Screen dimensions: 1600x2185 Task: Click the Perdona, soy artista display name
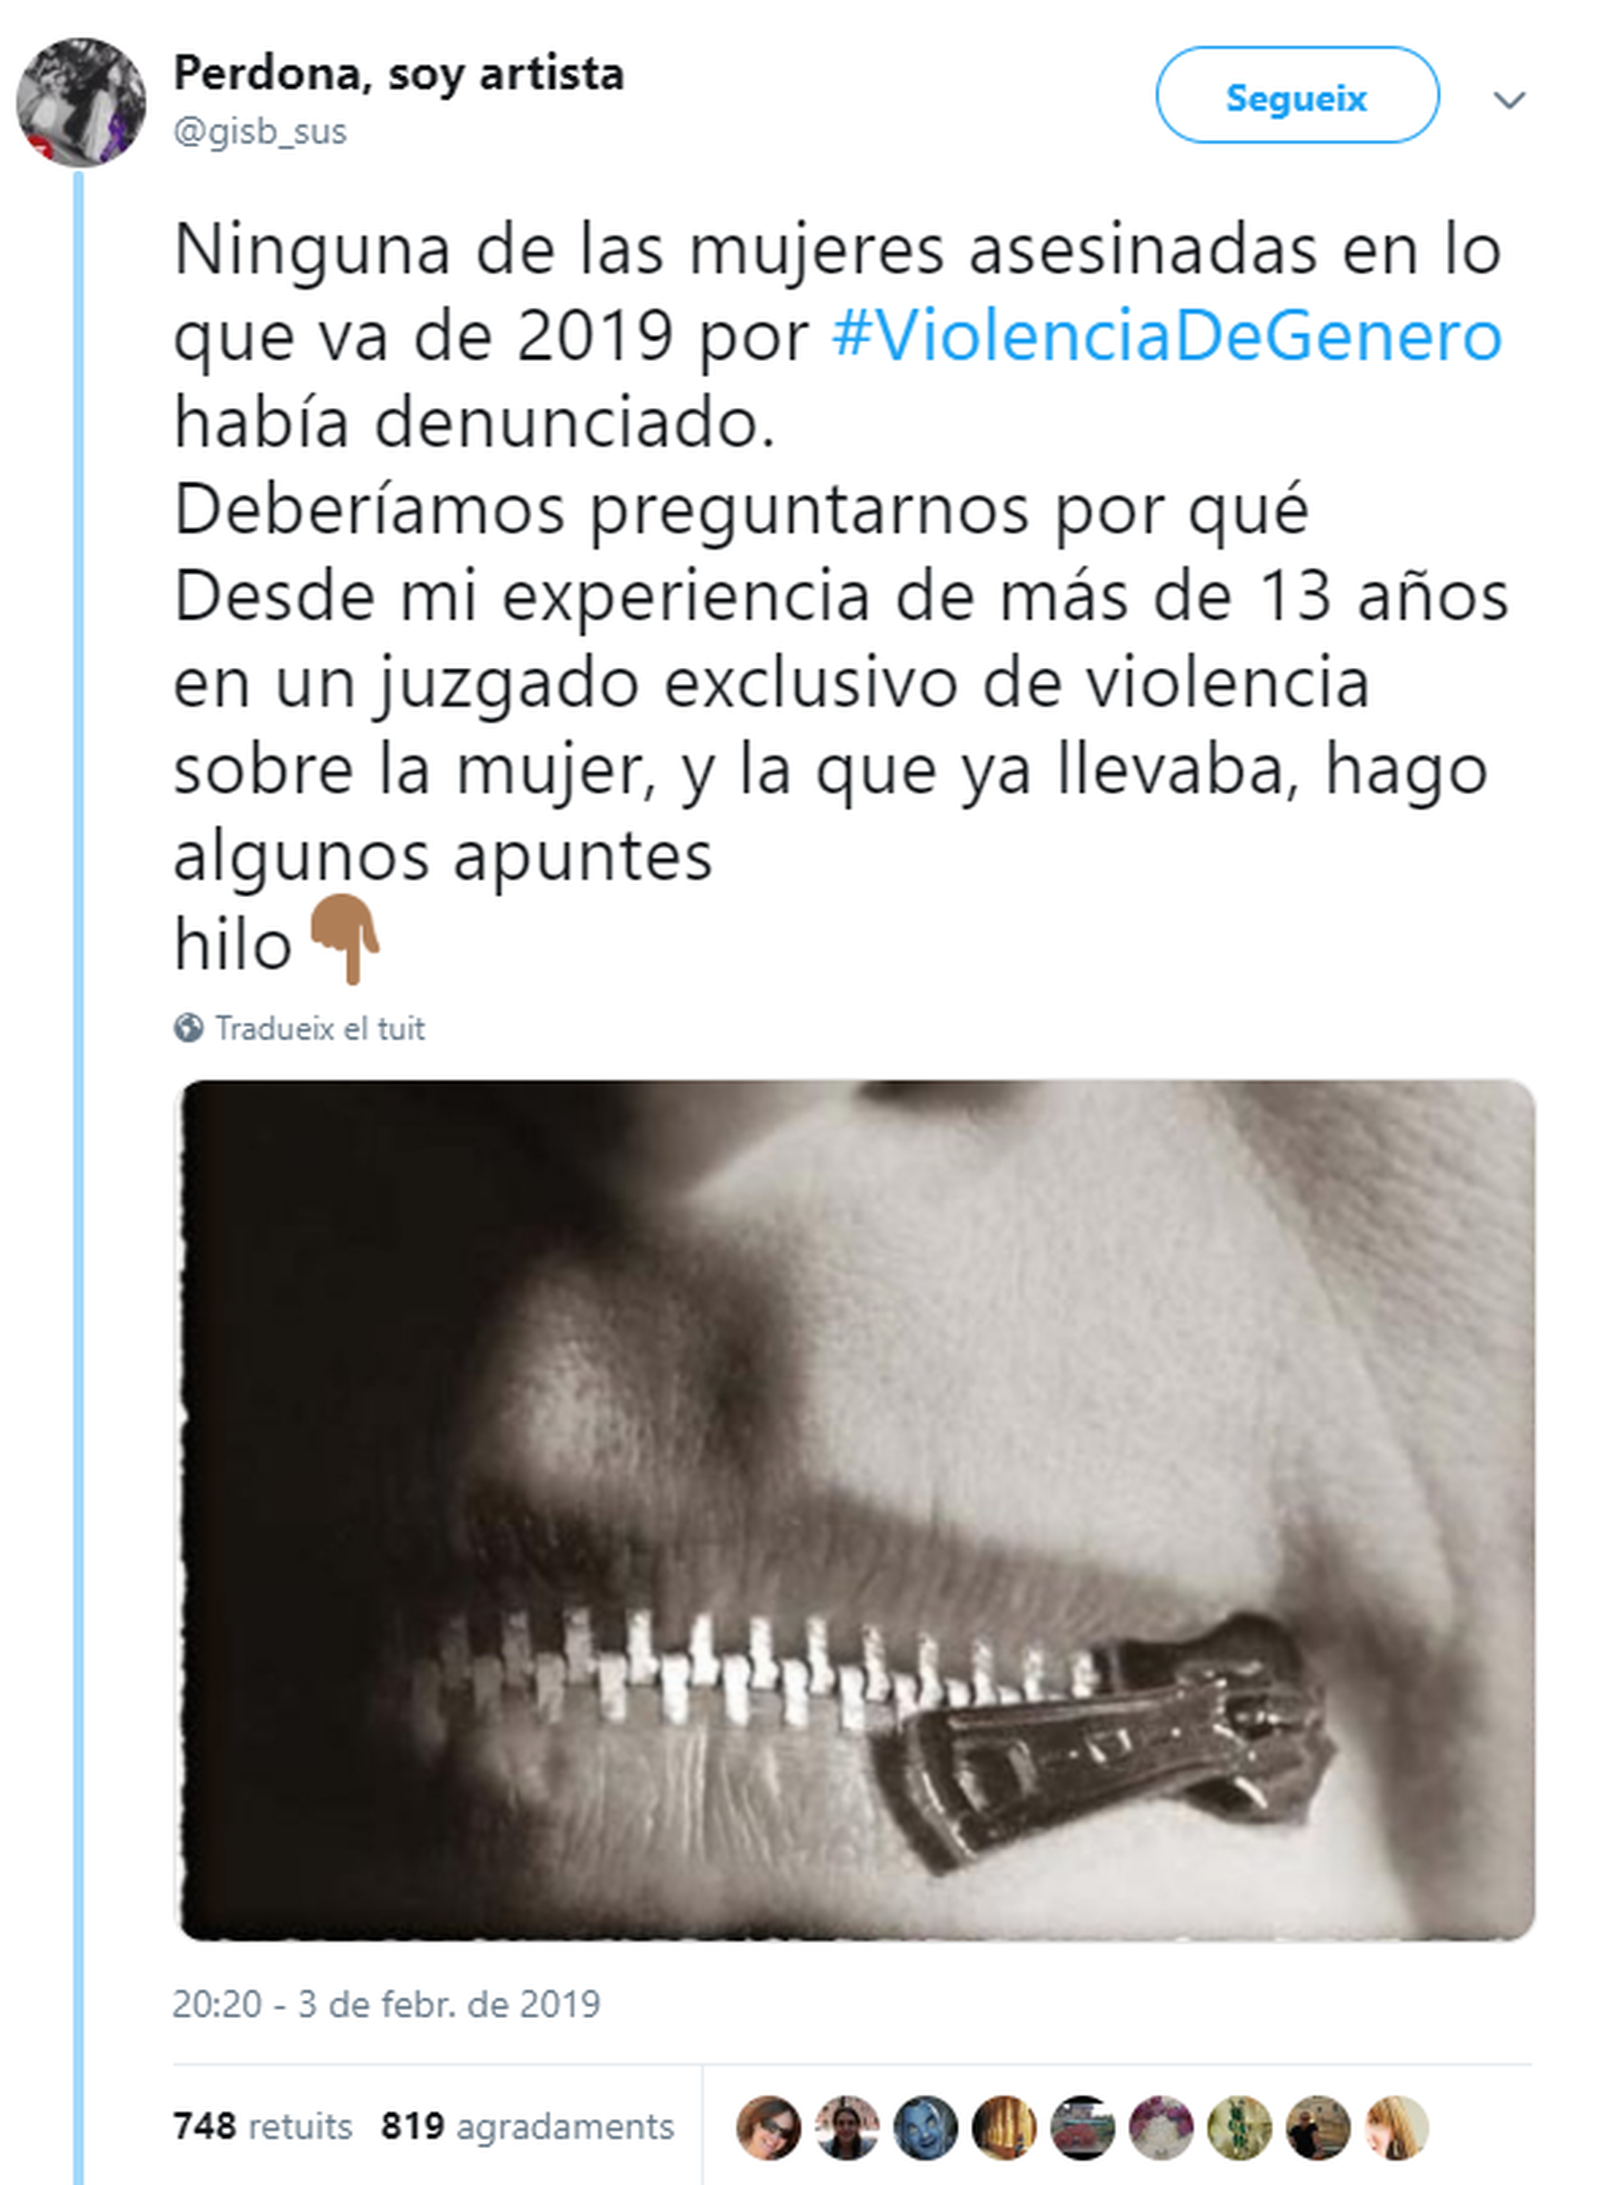pyautogui.click(x=399, y=73)
